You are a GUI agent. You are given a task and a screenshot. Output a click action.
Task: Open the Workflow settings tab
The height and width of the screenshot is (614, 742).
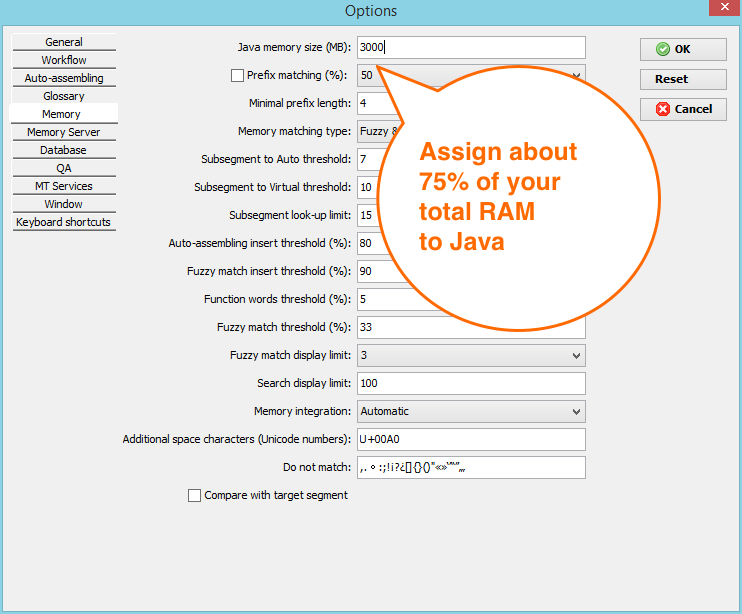click(x=64, y=60)
